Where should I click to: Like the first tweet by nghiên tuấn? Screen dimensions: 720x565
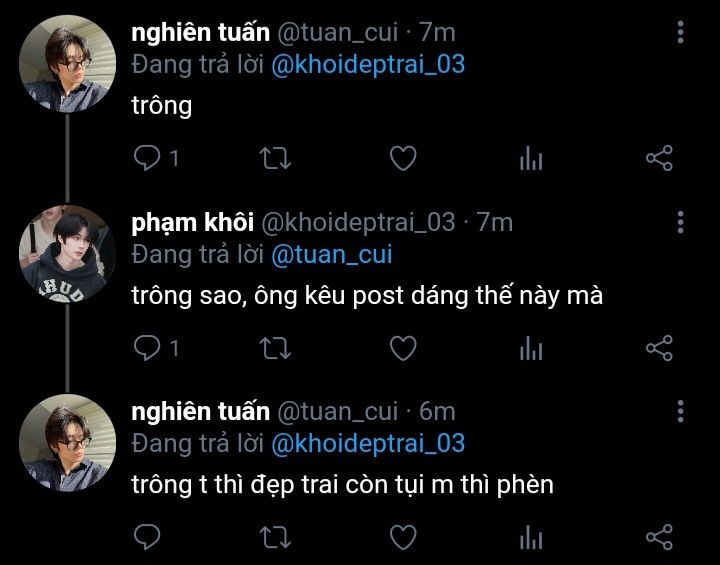[x=403, y=158]
